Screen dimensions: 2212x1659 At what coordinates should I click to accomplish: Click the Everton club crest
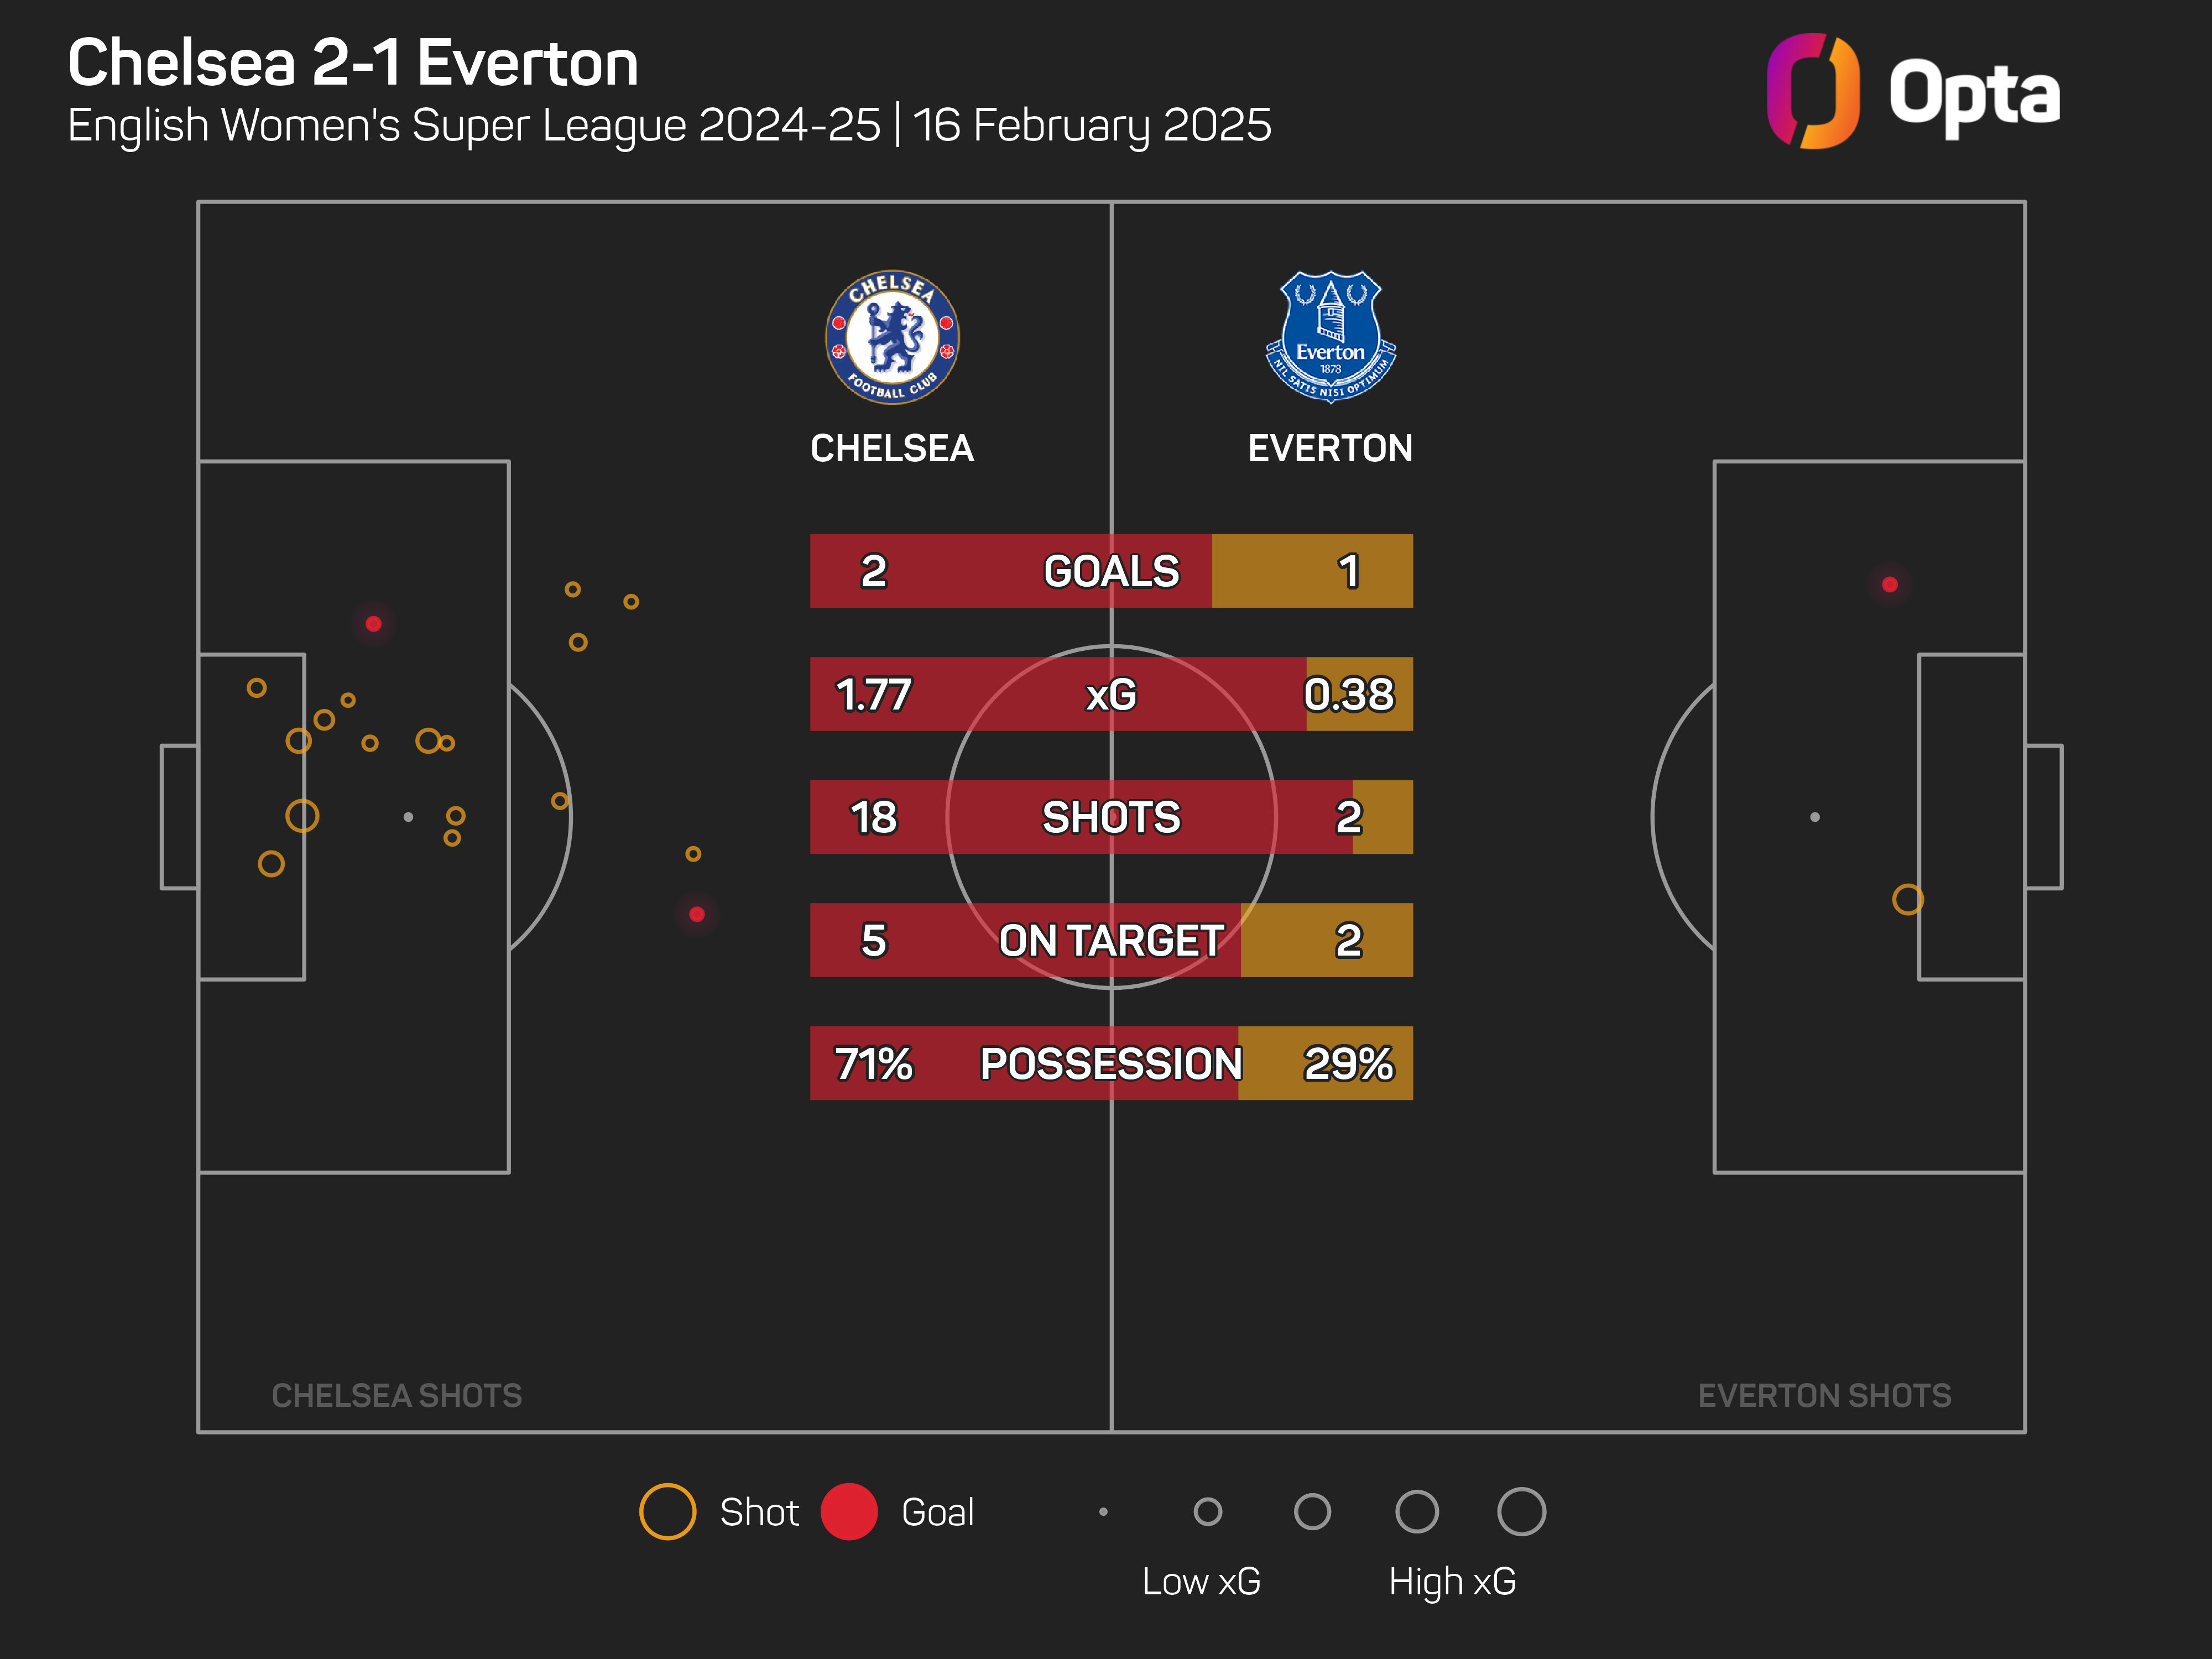[1329, 337]
